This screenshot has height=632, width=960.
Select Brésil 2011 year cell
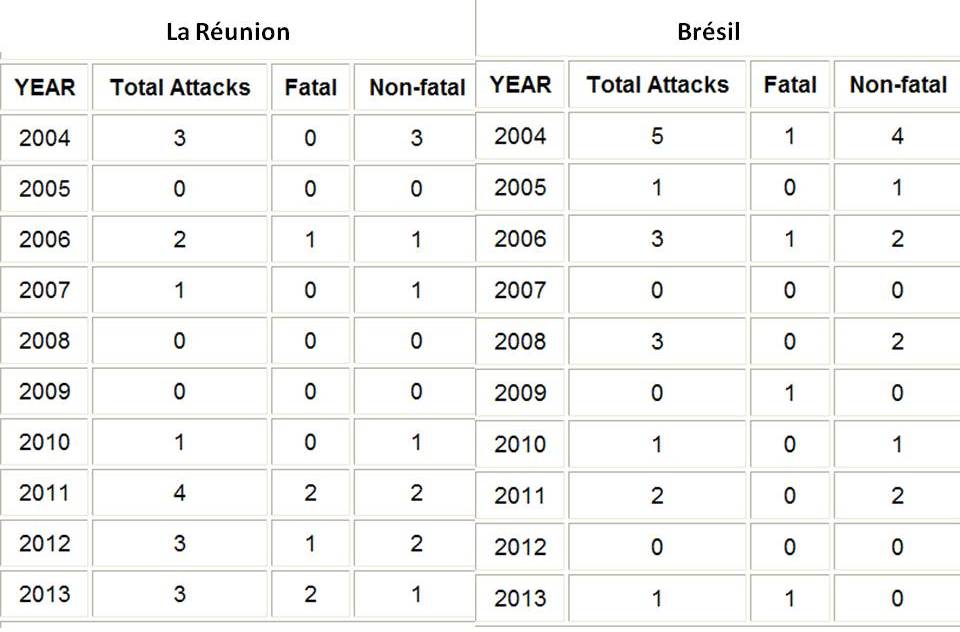(x=521, y=495)
